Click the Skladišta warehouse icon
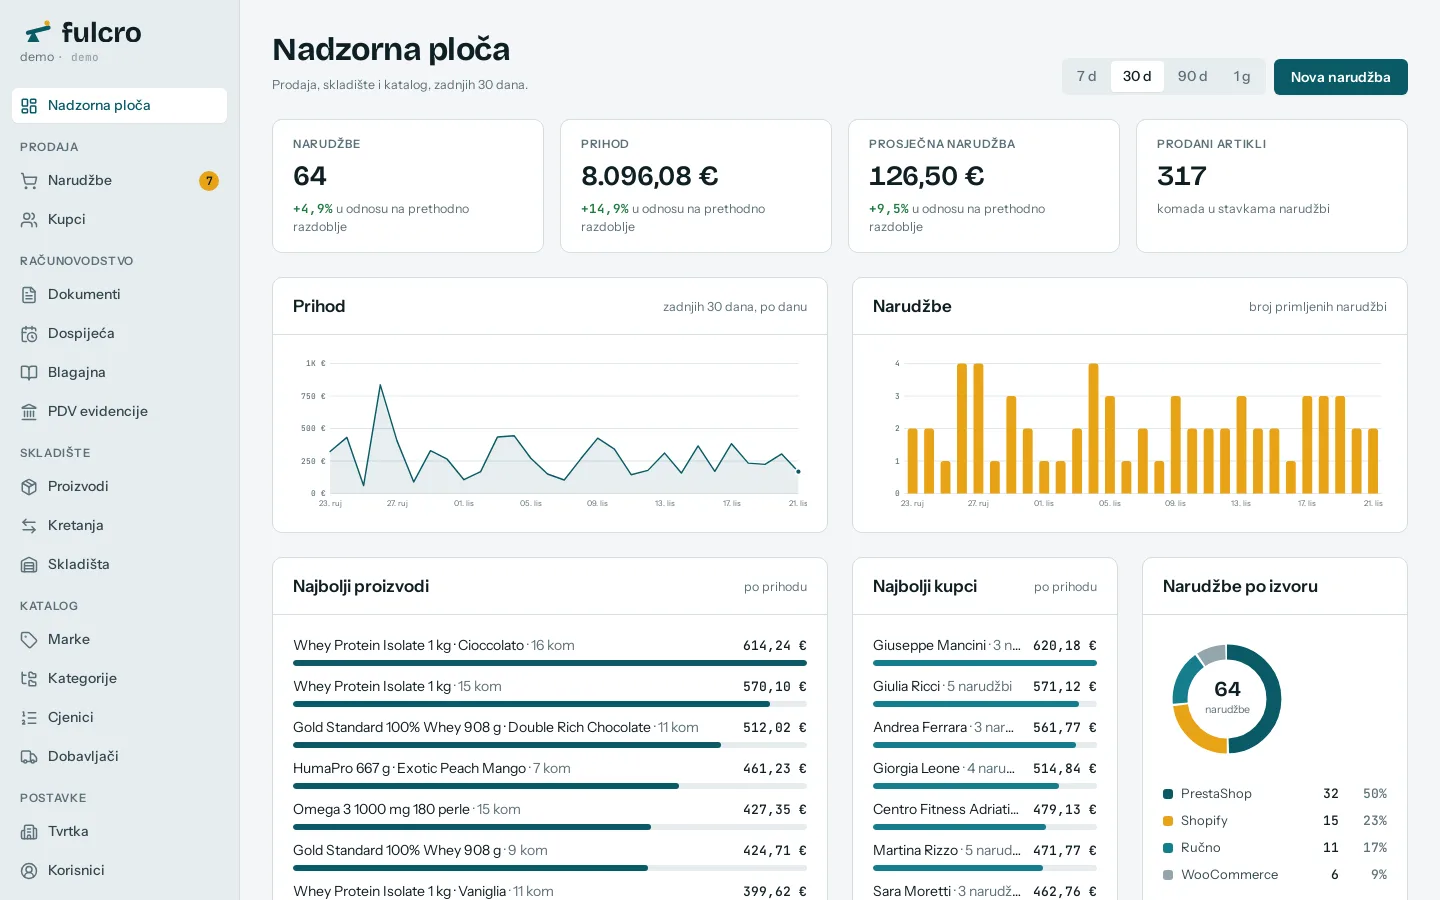This screenshot has width=1440, height=900. [x=29, y=565]
